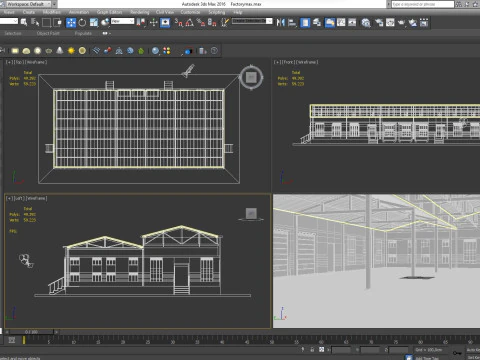Screen dimensions: 480x360
Task: Switch to the Populate ribbon tab
Action: tap(83, 33)
